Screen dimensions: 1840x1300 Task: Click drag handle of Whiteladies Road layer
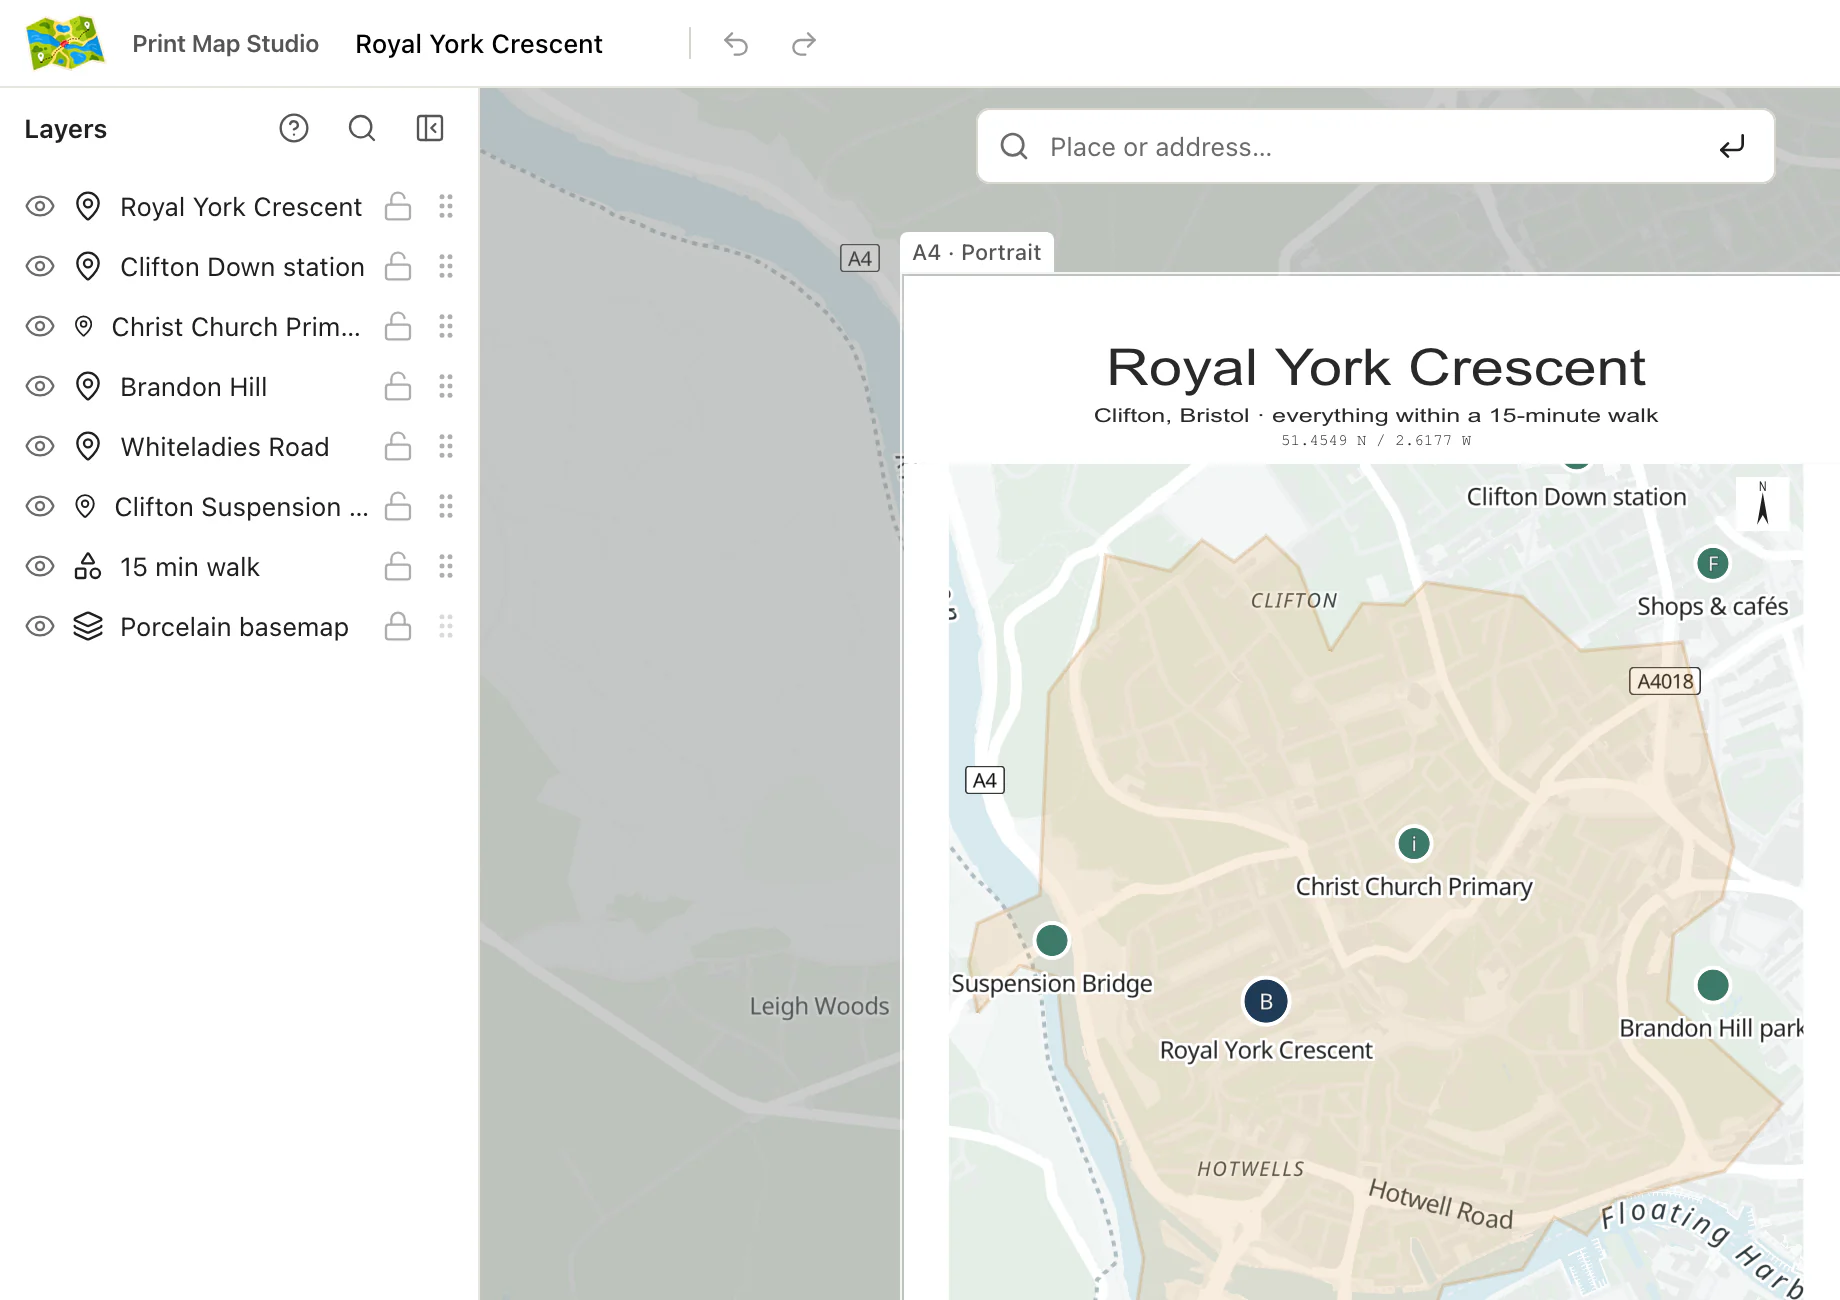click(446, 447)
